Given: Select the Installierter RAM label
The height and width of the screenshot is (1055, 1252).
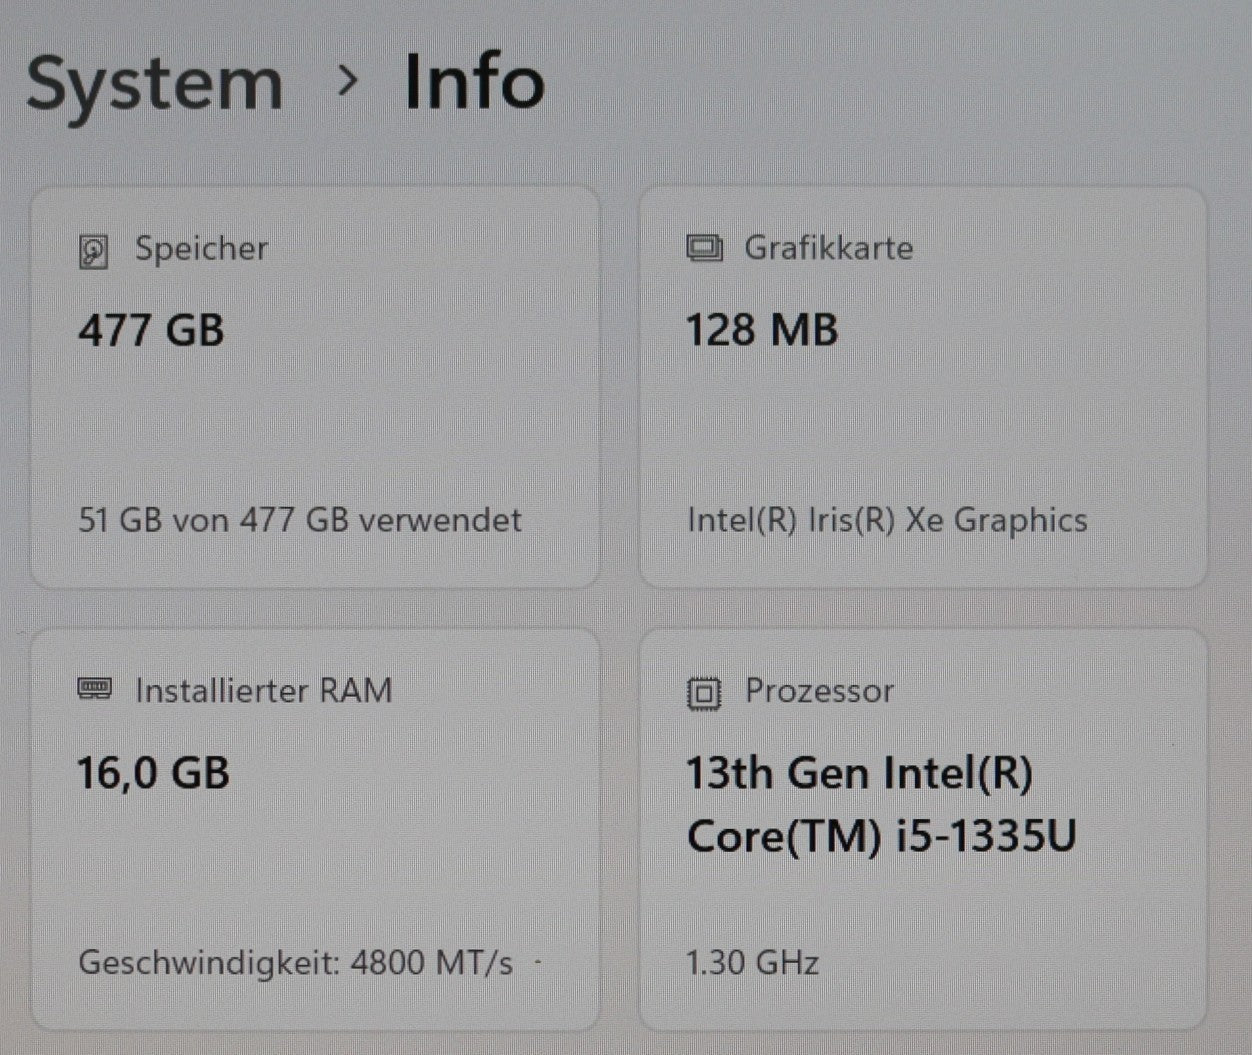Looking at the screenshot, I should [264, 690].
